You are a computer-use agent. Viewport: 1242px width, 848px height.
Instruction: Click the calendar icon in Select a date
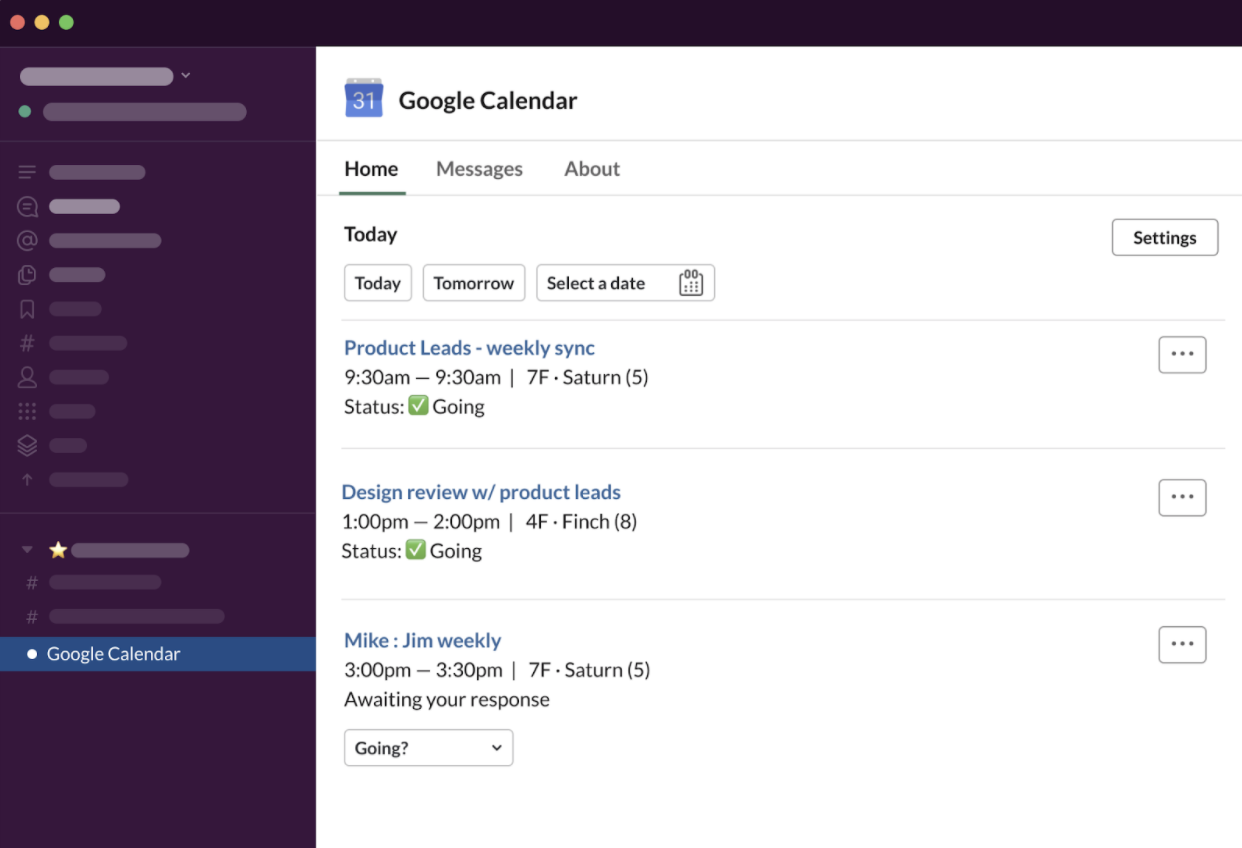coord(691,283)
